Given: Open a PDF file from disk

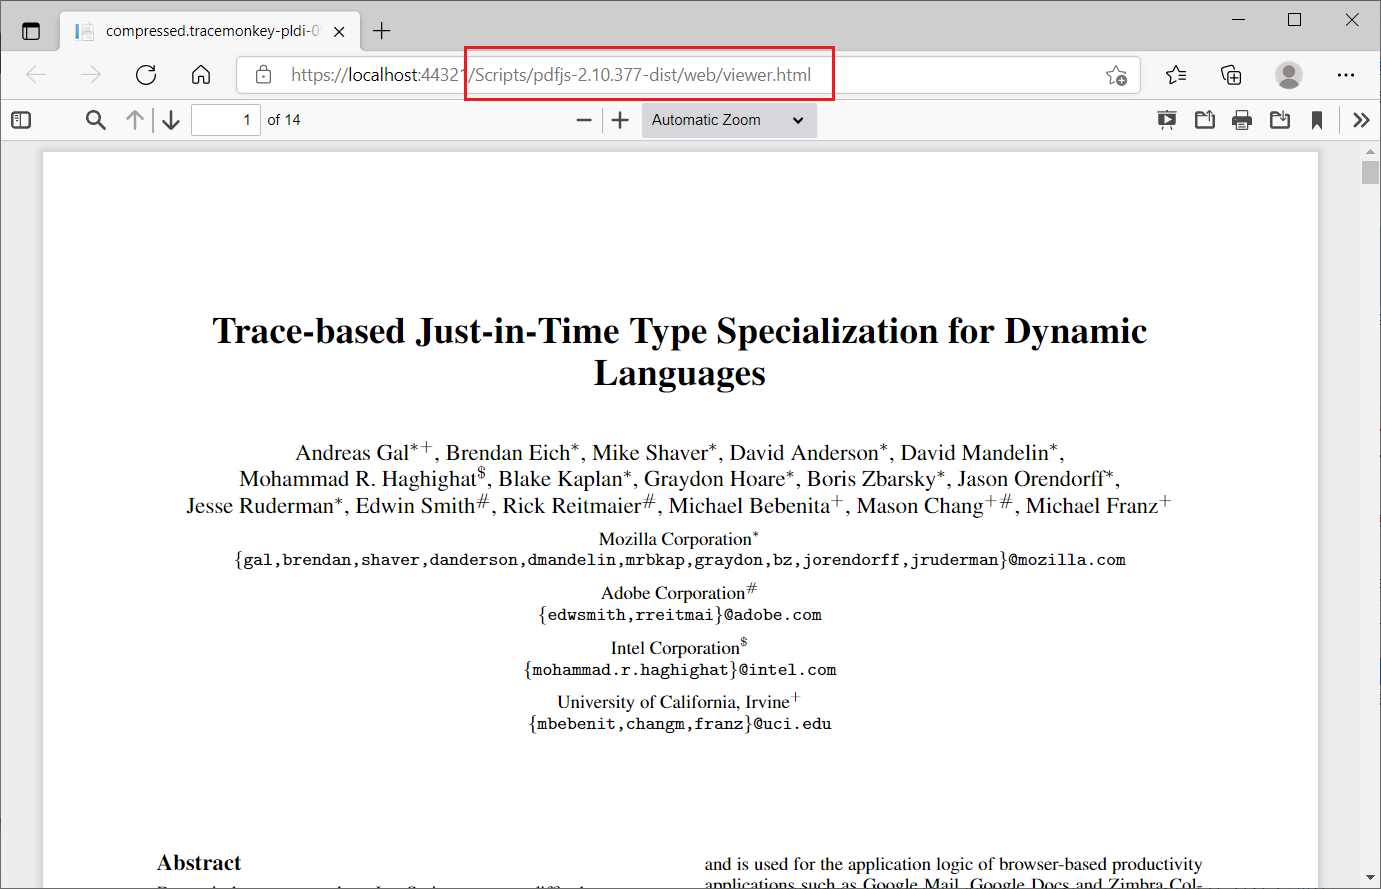Looking at the screenshot, I should 1204,119.
